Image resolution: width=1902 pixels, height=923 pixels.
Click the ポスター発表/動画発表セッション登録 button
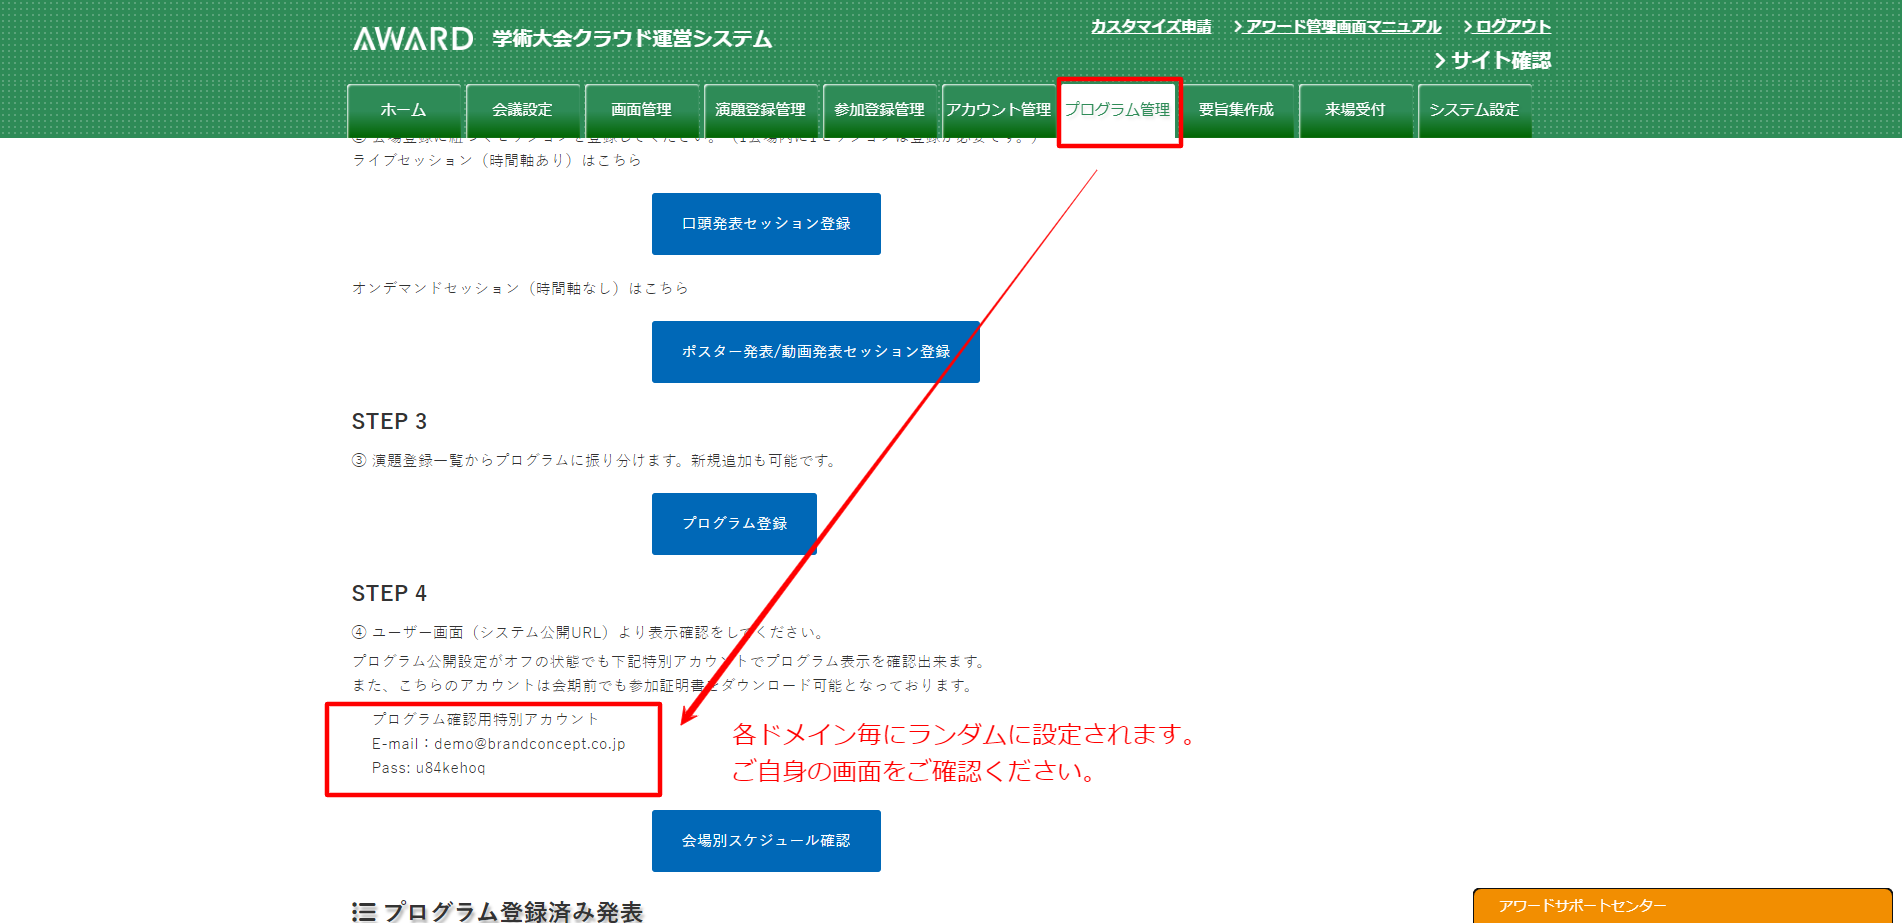815,352
